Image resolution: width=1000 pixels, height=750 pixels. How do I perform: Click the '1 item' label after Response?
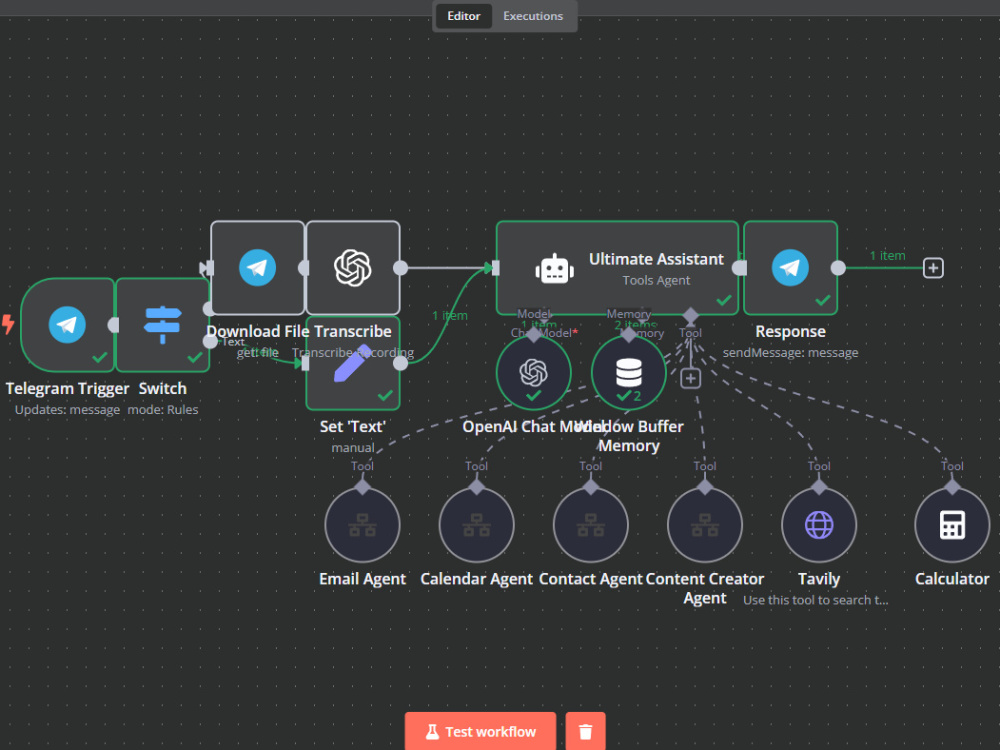[x=887, y=255]
